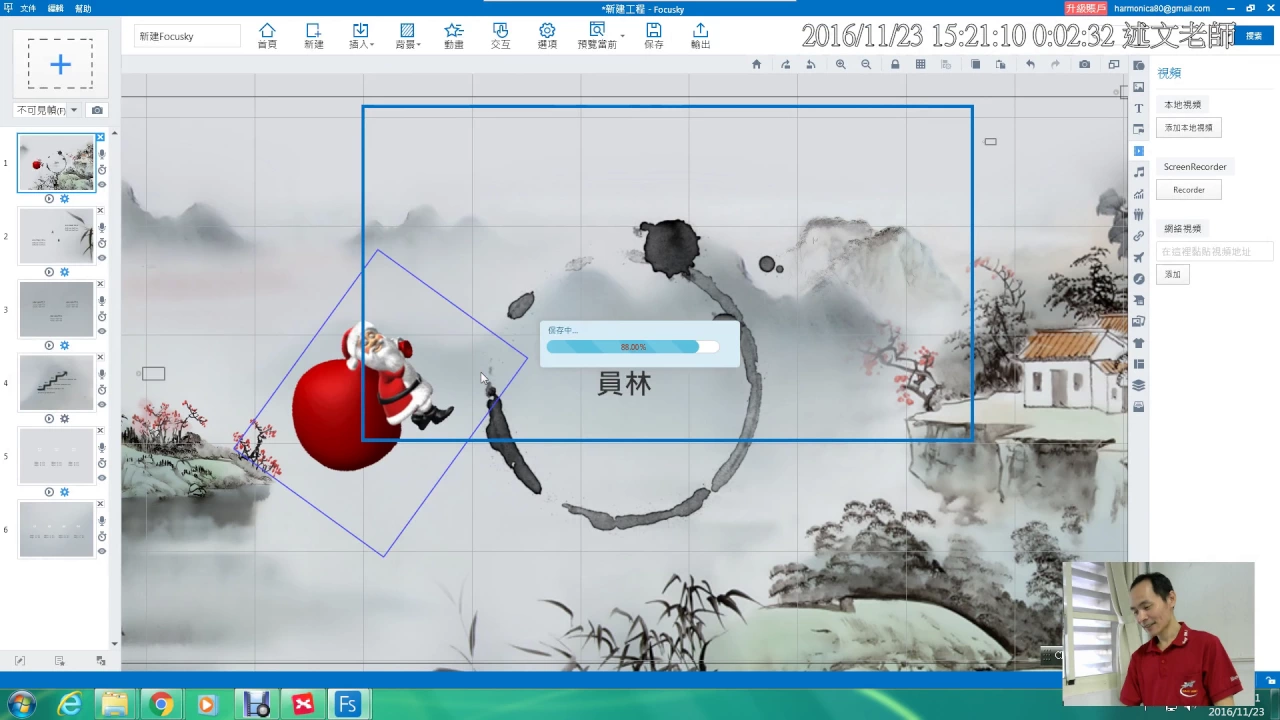Click 添加本地視頻 add local video button
Image resolution: width=1280 pixels, height=720 pixels.
click(1189, 128)
